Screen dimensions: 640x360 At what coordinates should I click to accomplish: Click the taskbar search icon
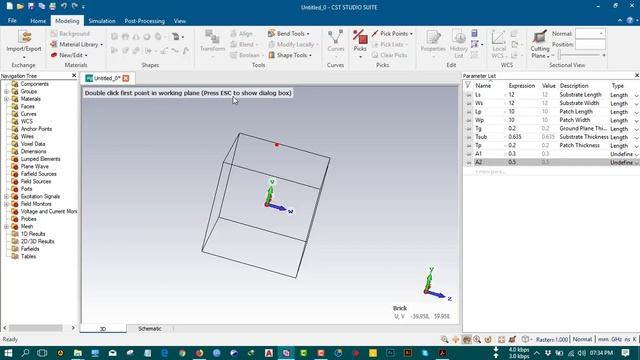point(25,353)
